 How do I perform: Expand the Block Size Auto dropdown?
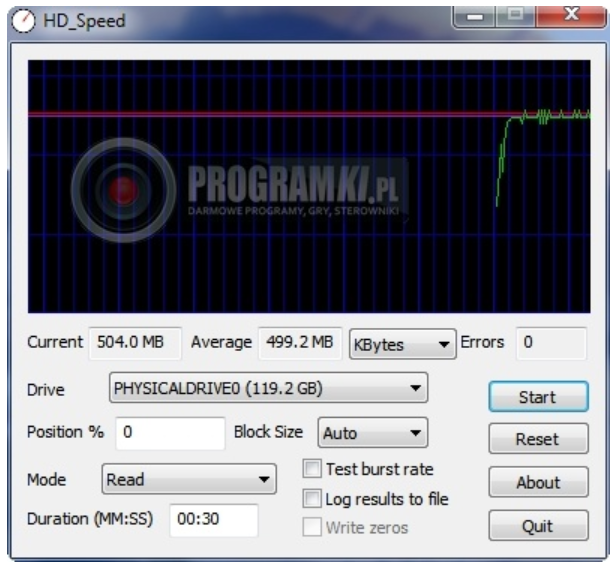tap(373, 433)
